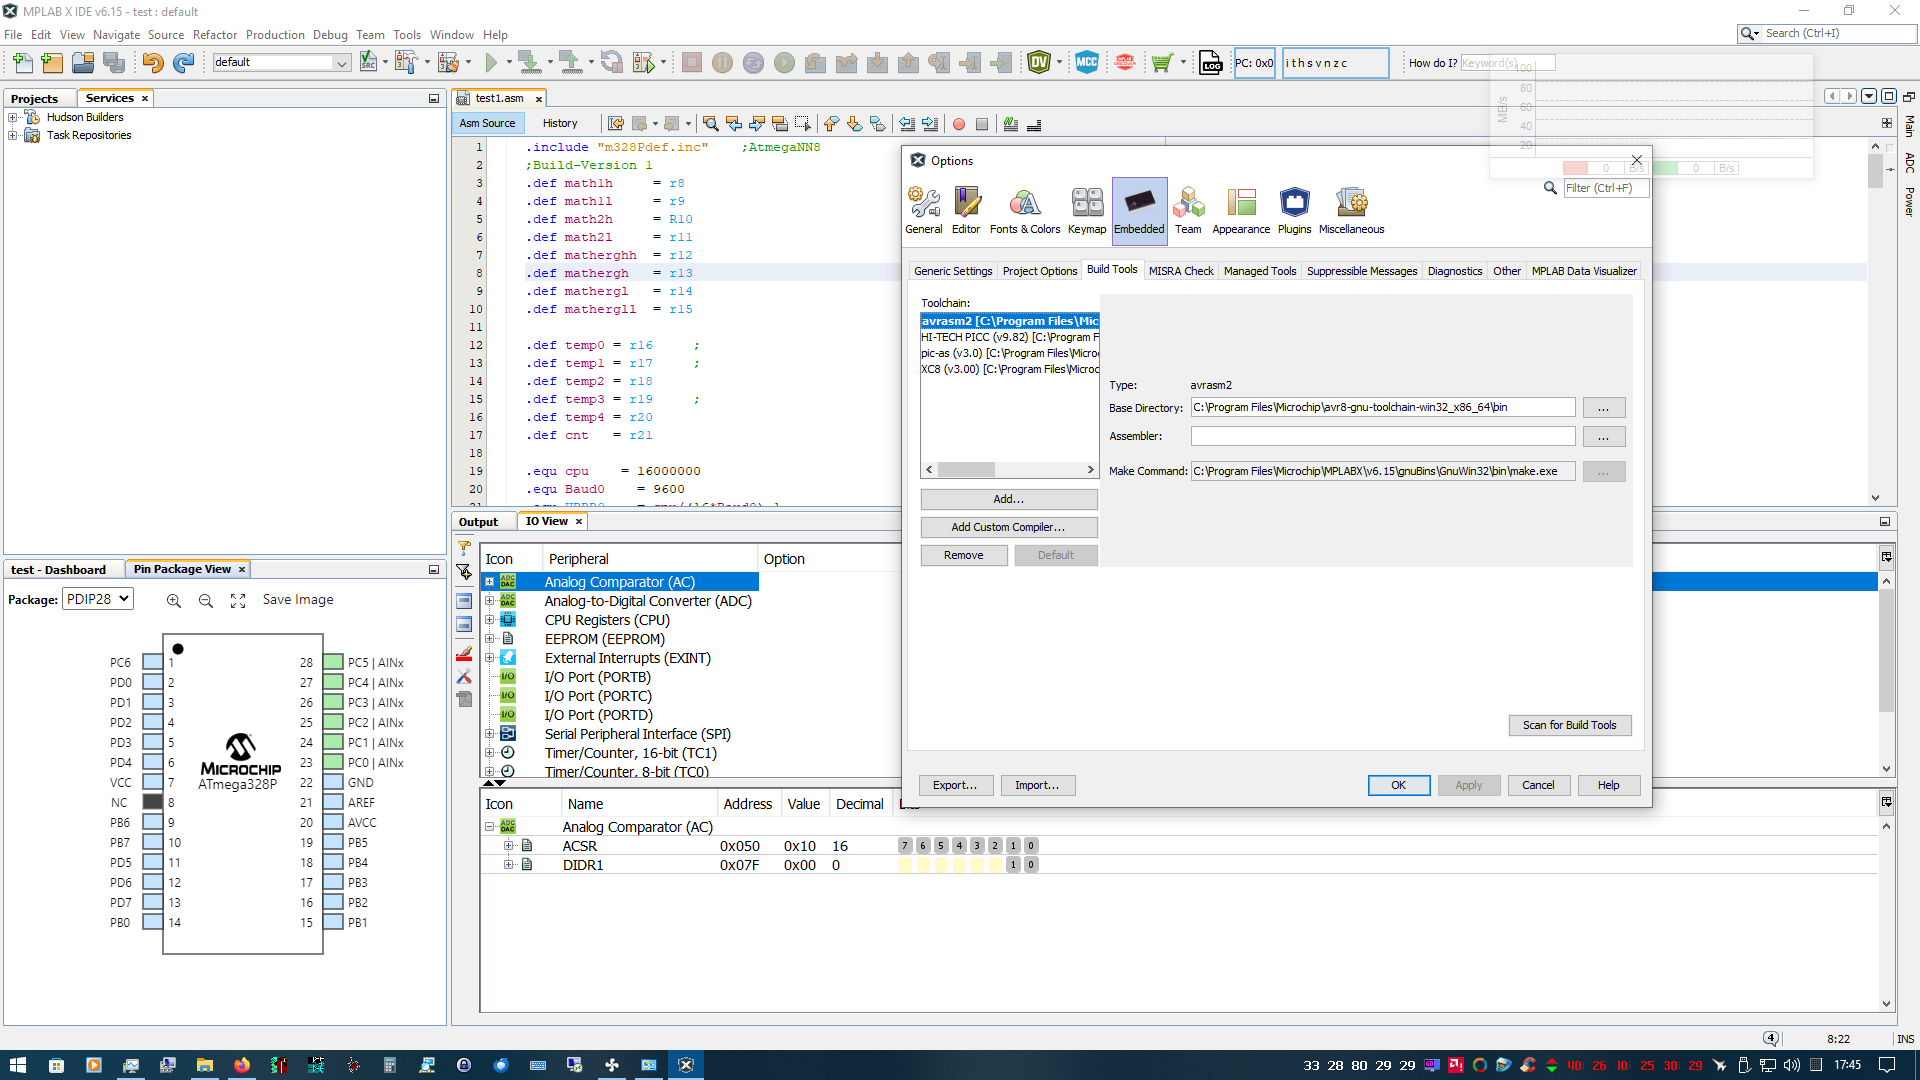Click the Read Device Memory icon
The height and width of the screenshot is (1080, 1920).
(571, 63)
